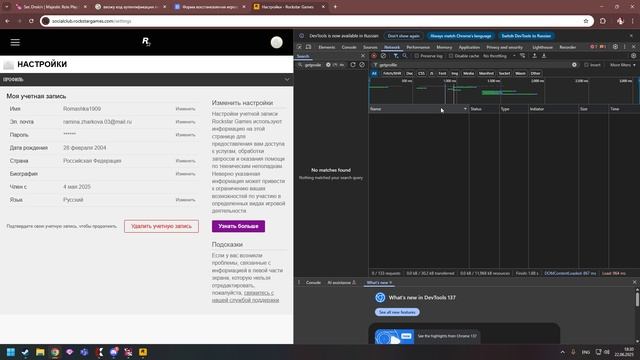Click Изменить next to Пароль row

coord(185,135)
